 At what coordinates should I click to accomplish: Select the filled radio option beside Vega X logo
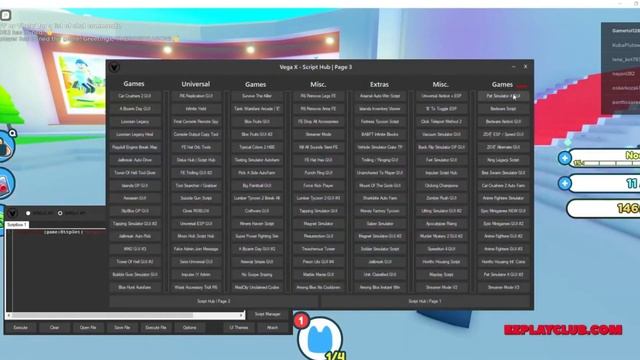pyautogui.click(x=28, y=213)
